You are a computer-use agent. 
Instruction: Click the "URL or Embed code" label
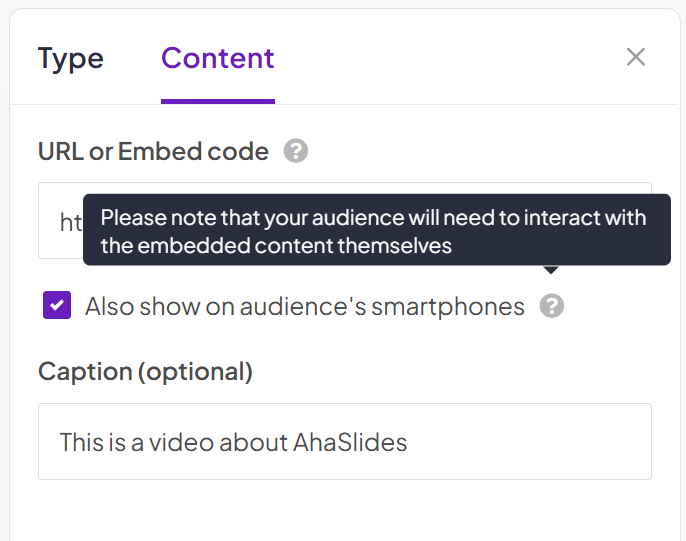[153, 151]
